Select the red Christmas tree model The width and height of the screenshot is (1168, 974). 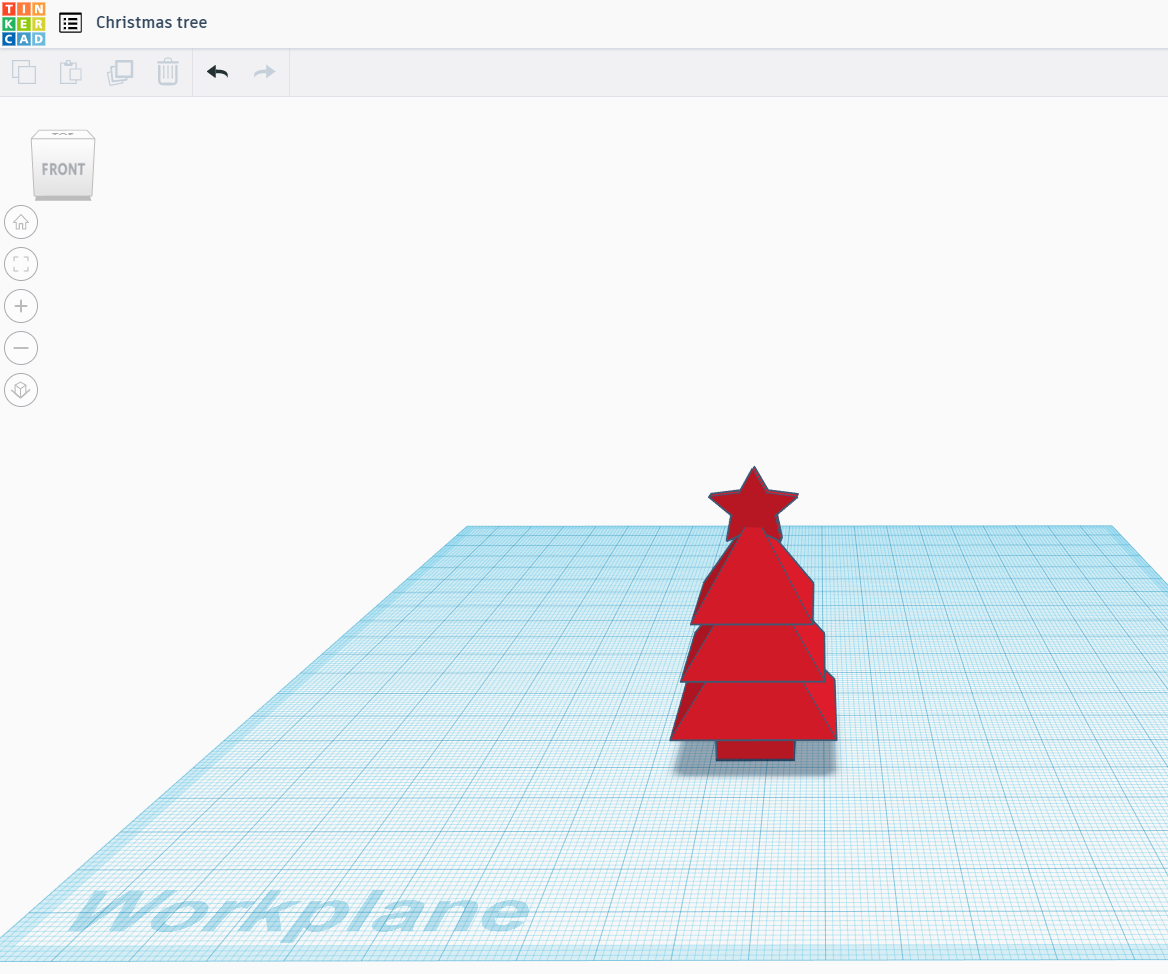(x=755, y=650)
